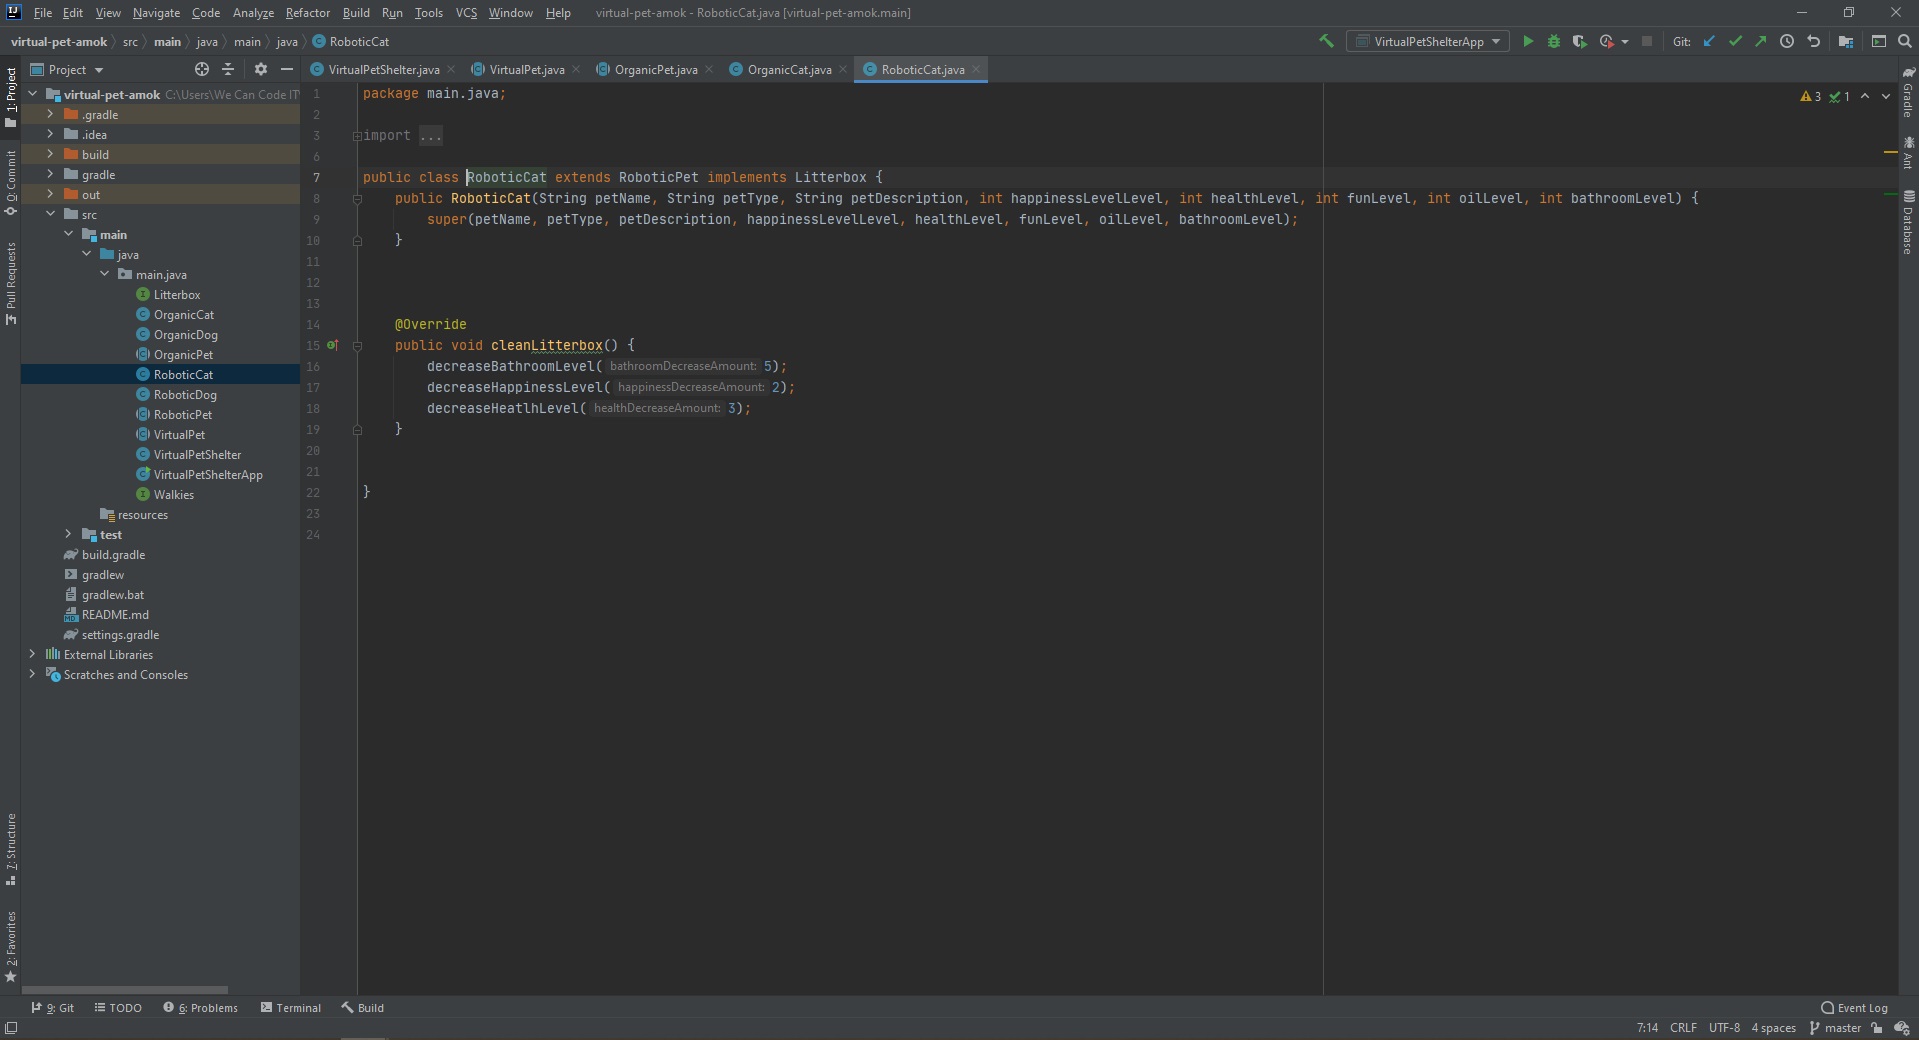The height and width of the screenshot is (1040, 1919).
Task: Click the master Git branch widget
Action: [x=1835, y=1028]
